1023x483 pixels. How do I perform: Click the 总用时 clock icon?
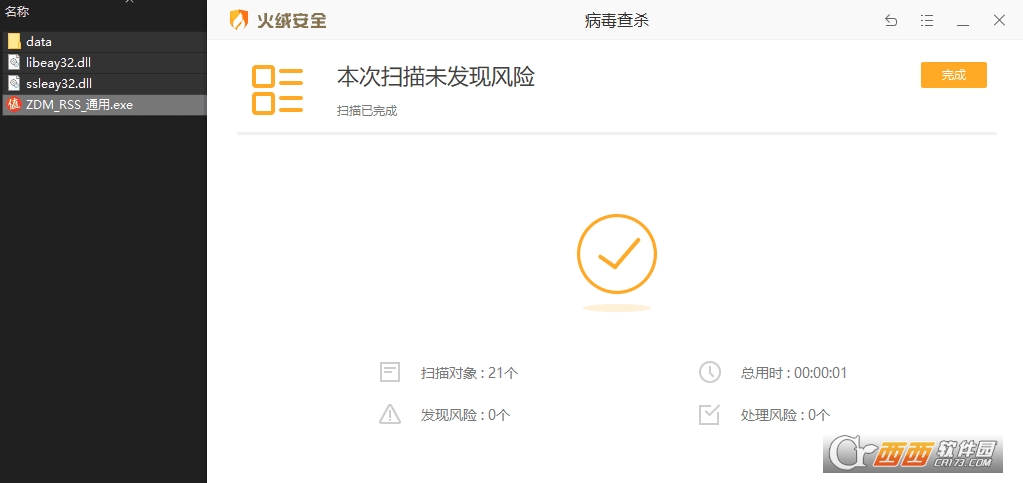tap(709, 373)
